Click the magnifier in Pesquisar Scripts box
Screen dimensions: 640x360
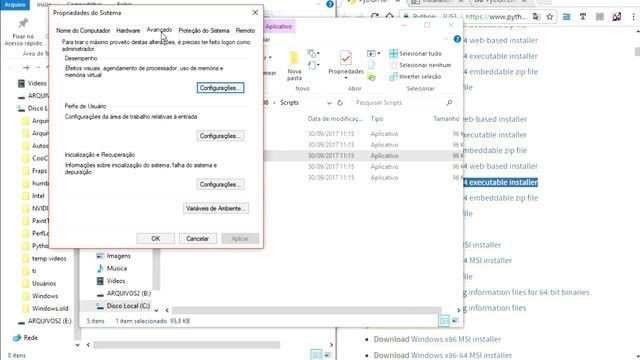click(449, 103)
